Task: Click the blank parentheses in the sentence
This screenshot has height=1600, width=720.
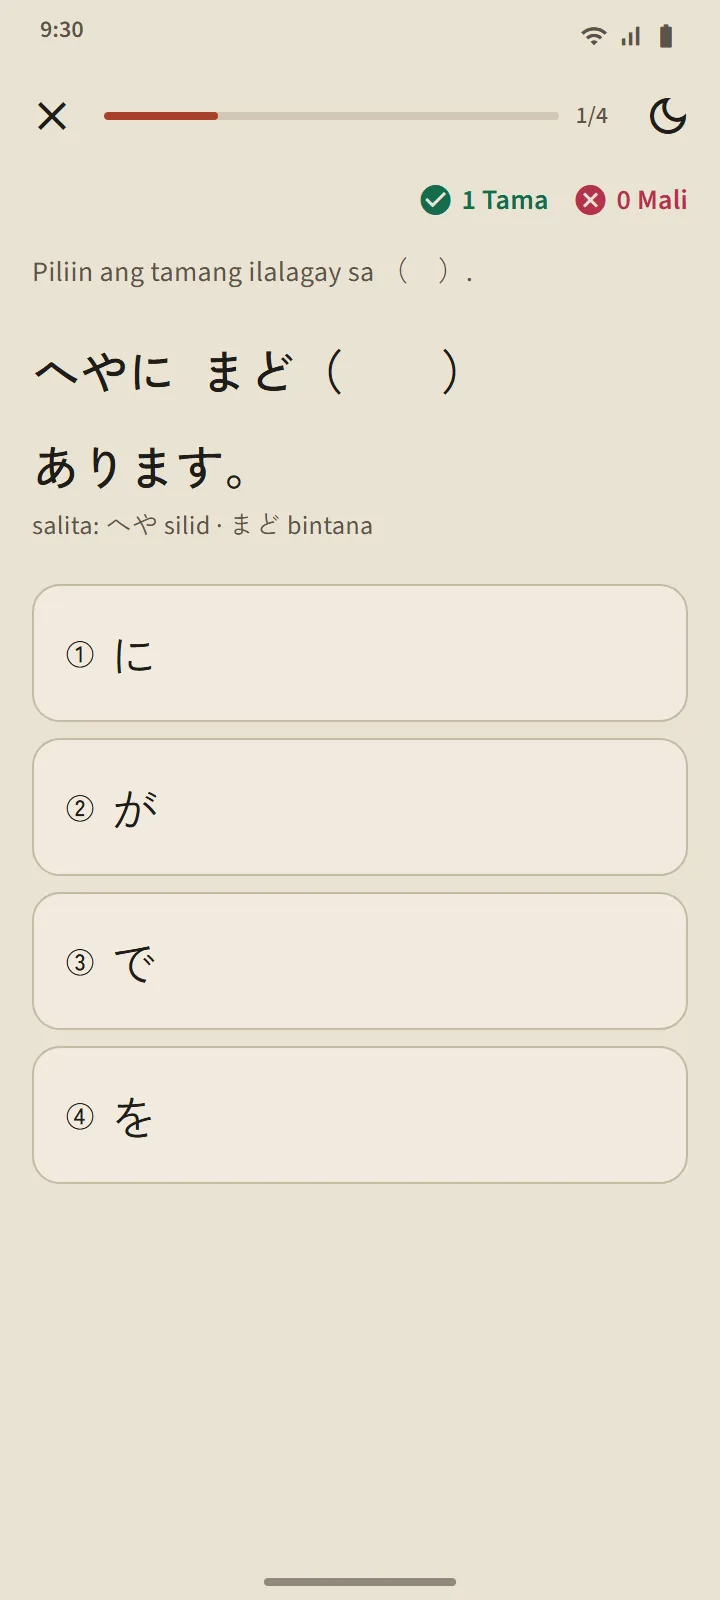Action: coord(393,372)
